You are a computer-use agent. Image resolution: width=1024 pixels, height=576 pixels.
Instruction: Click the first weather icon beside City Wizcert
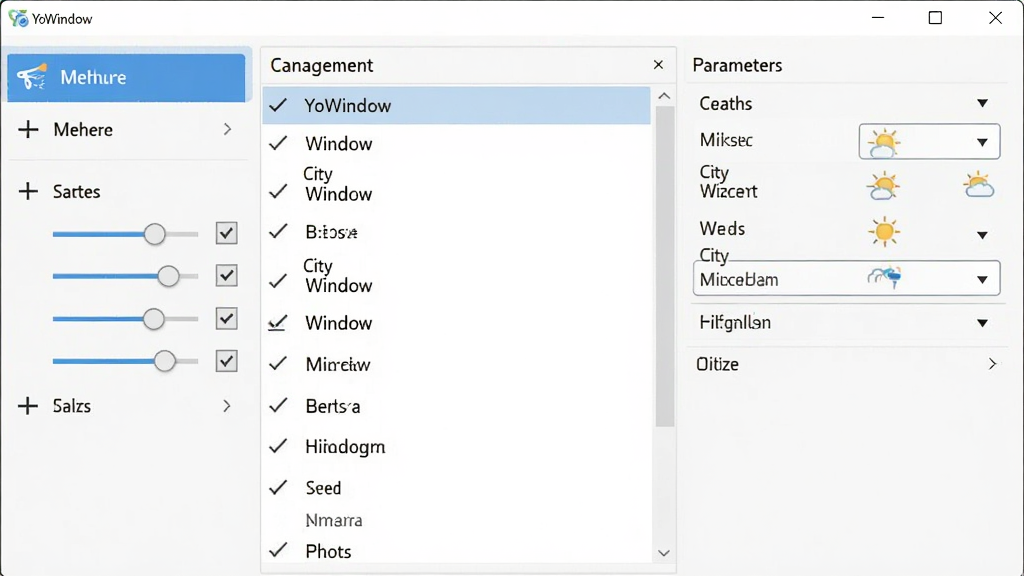tap(884, 186)
